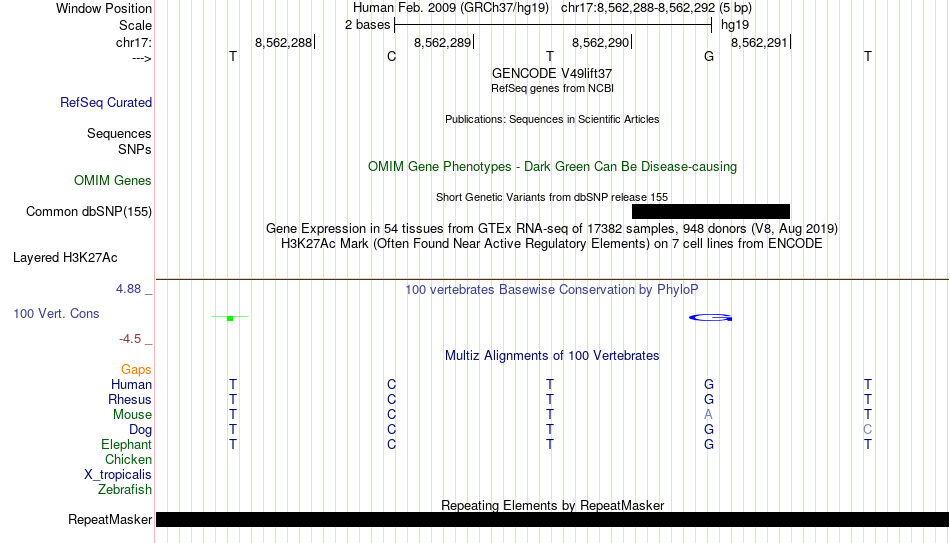This screenshot has width=950, height=543.
Task: Click the Dog alignment row label
Action: point(140,430)
